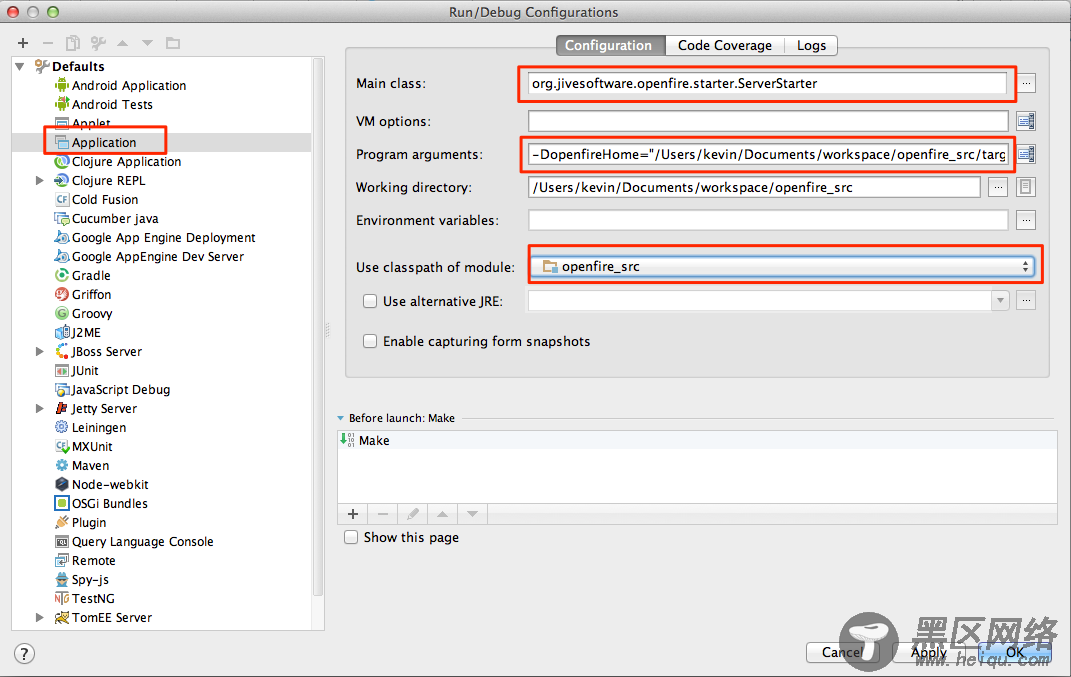Expand Clojure REPL tree node

pyautogui.click(x=40, y=180)
